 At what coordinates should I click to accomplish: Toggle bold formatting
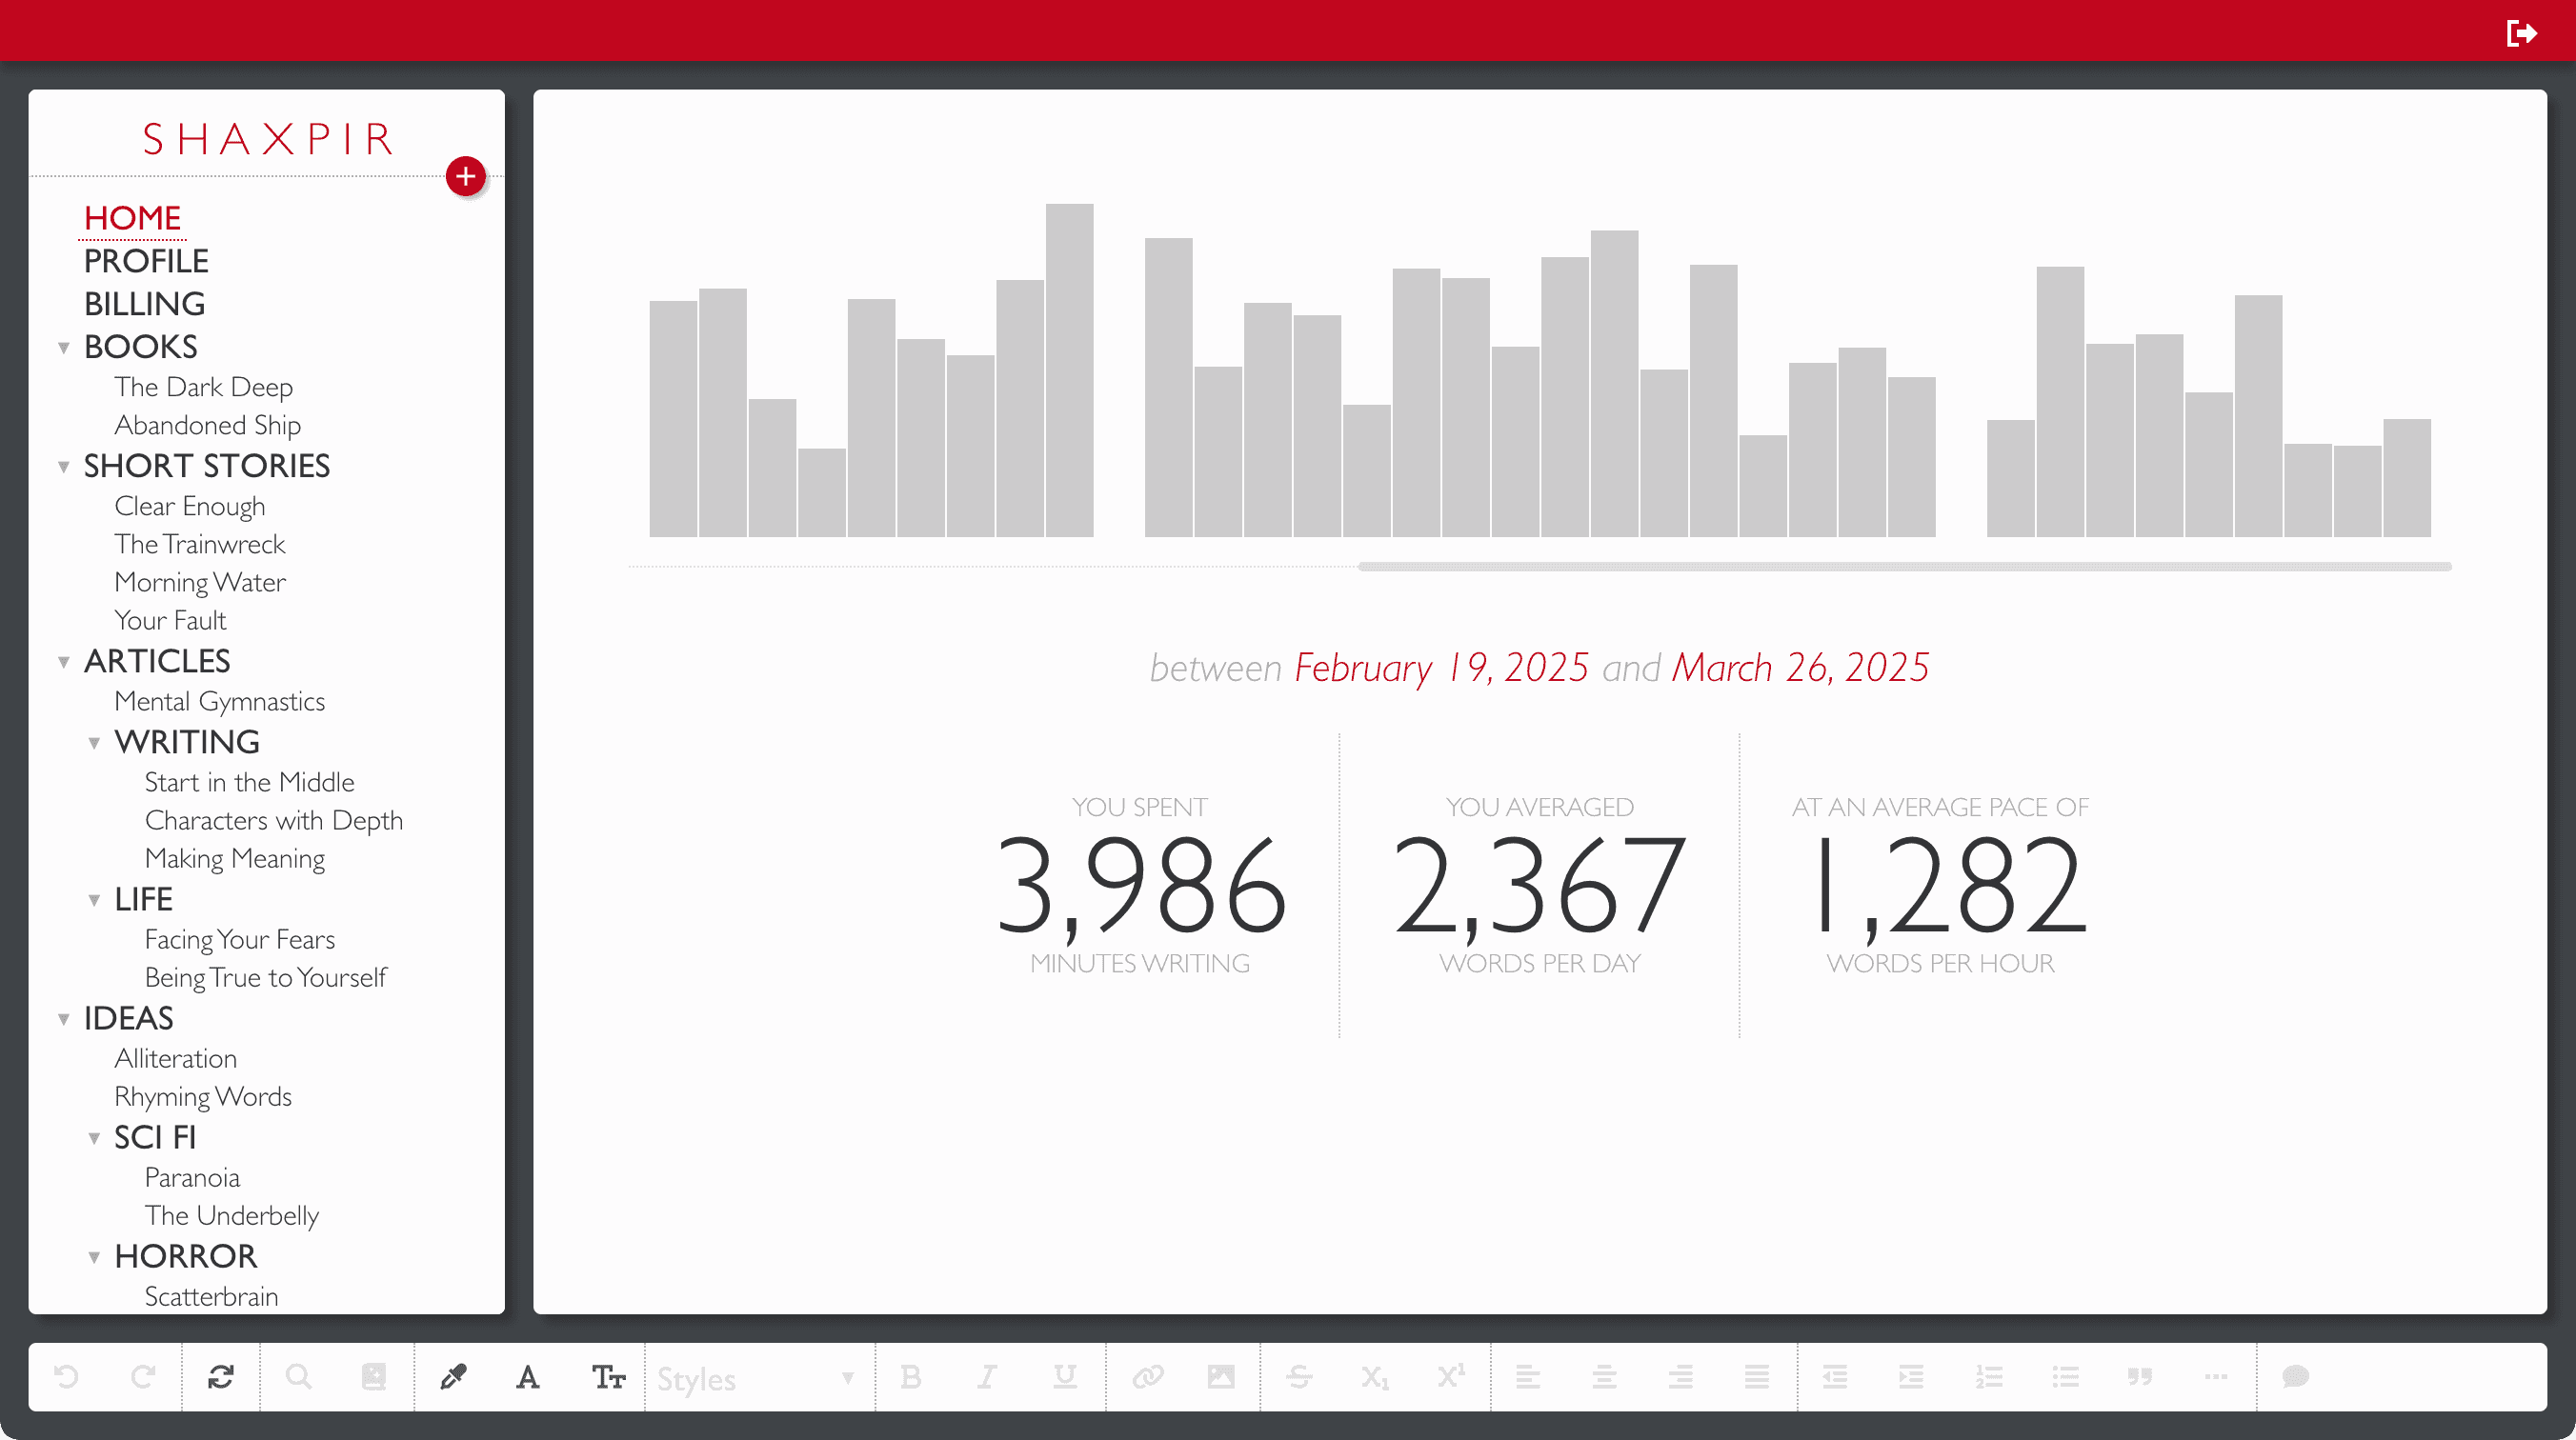[x=910, y=1377]
